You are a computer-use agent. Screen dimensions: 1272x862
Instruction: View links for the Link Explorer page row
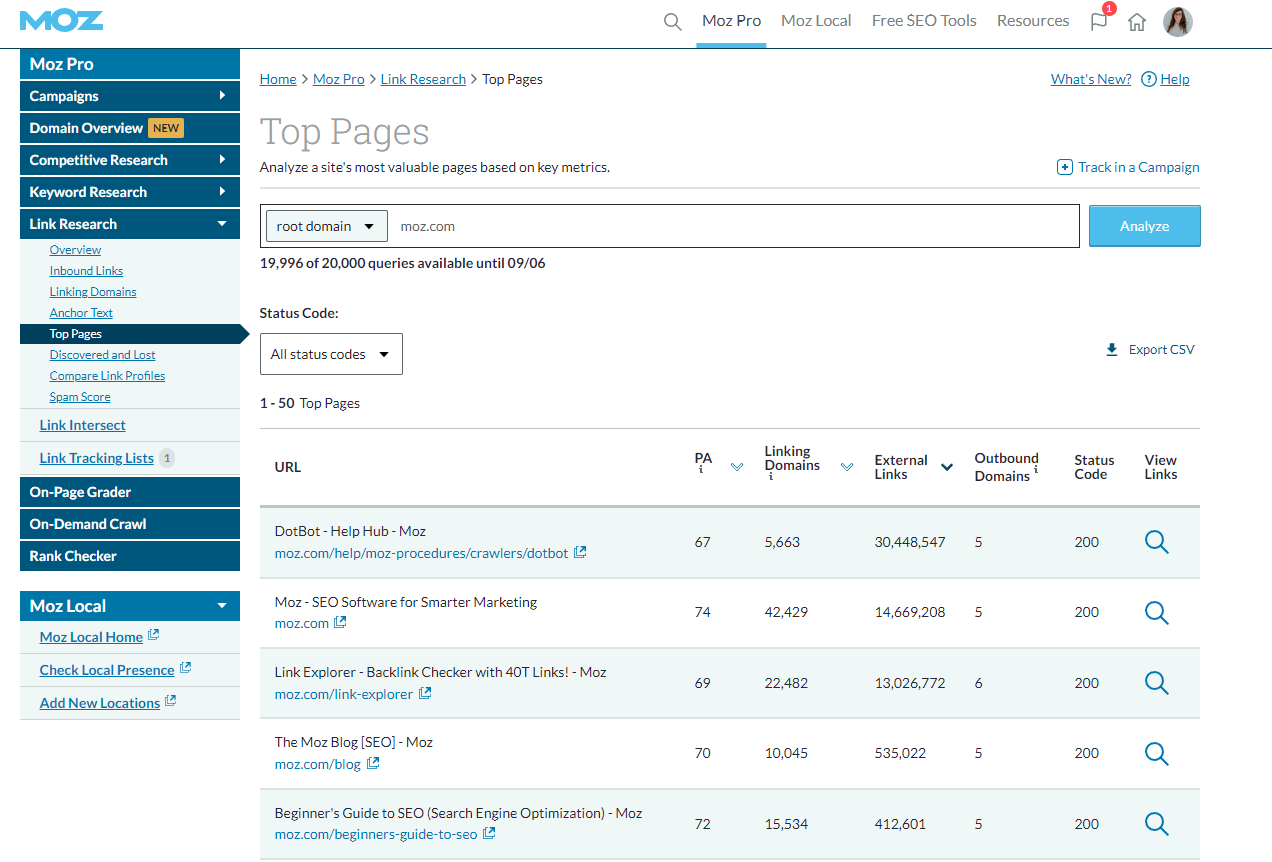(x=1157, y=683)
